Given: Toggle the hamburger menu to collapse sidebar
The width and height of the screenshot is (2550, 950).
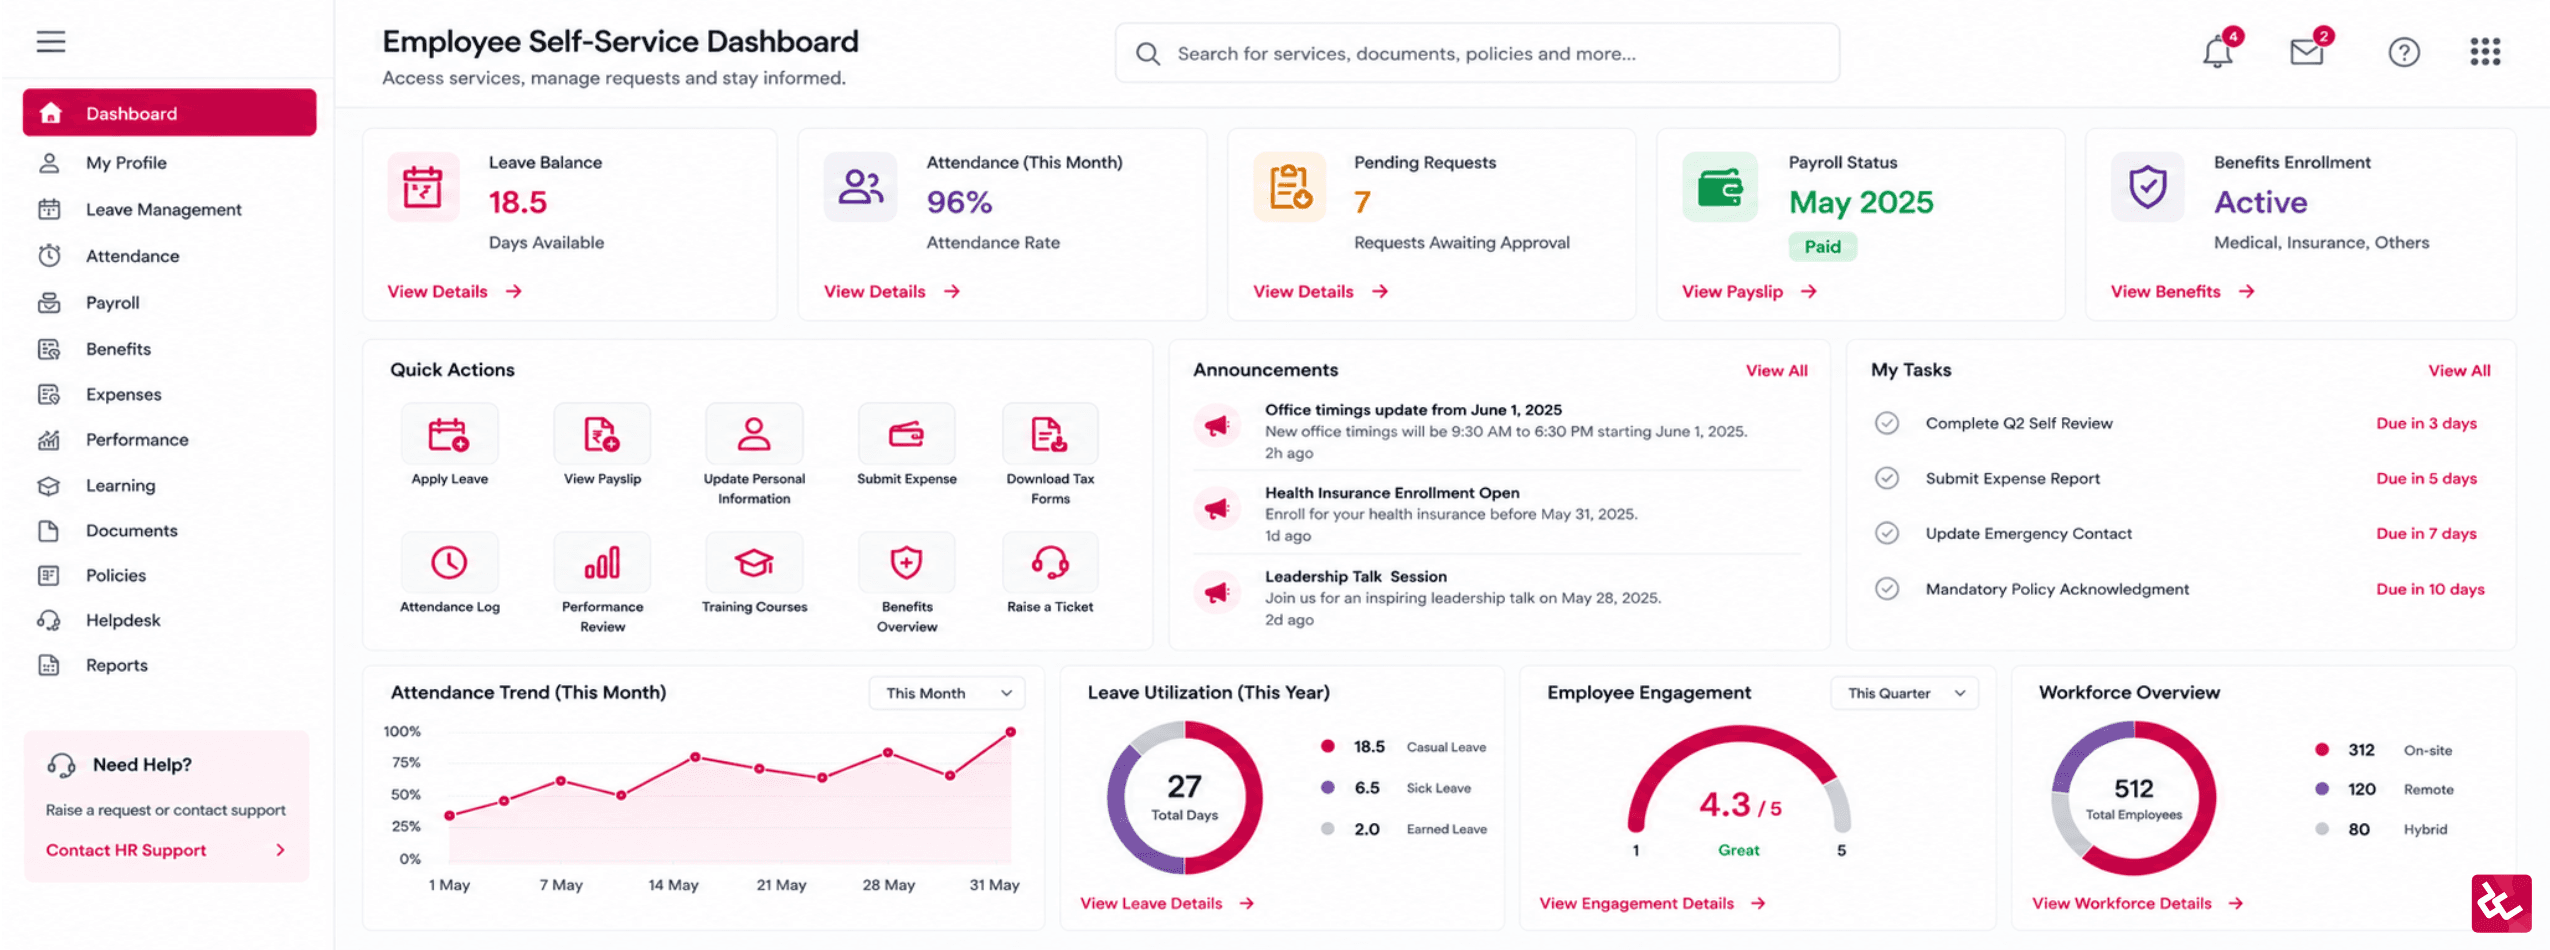Looking at the screenshot, I should click(51, 42).
